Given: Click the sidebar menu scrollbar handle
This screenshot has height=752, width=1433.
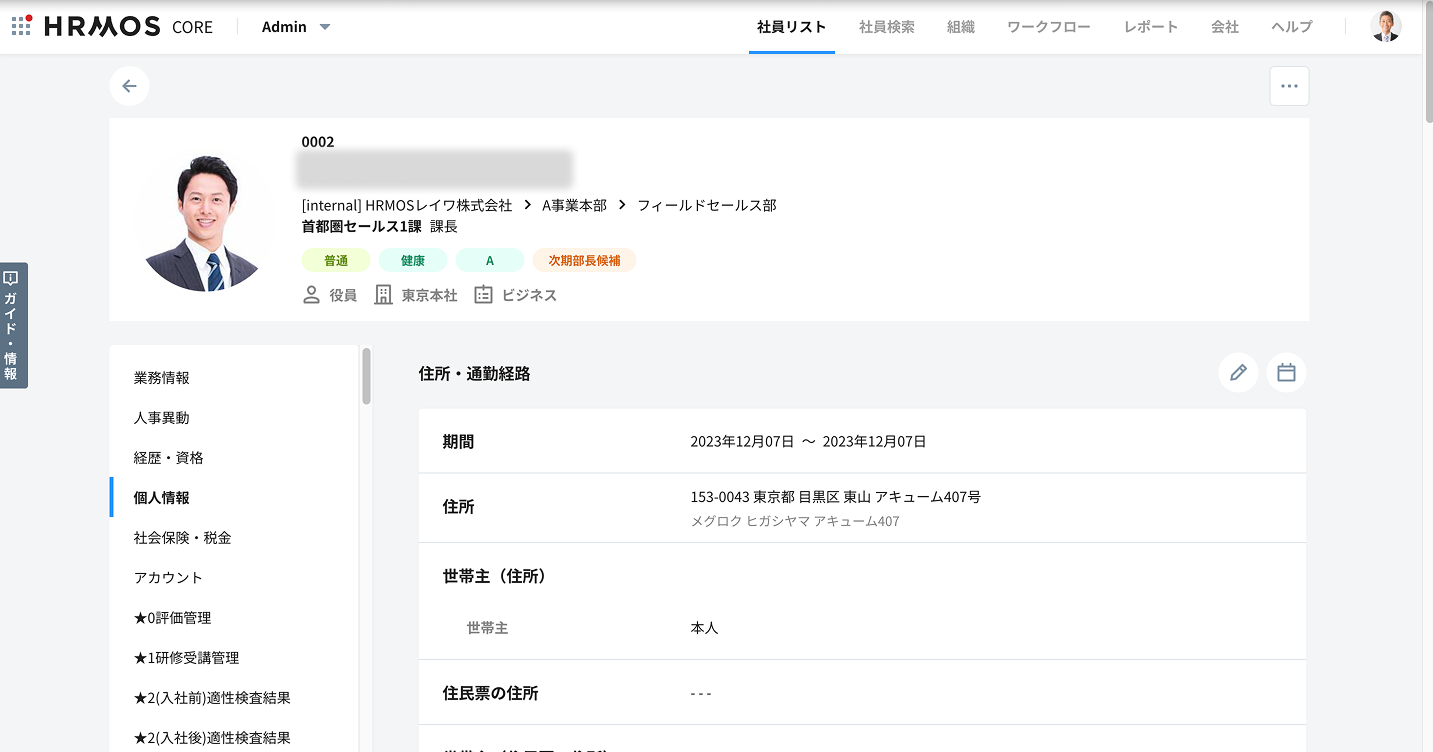Looking at the screenshot, I should click(x=367, y=376).
